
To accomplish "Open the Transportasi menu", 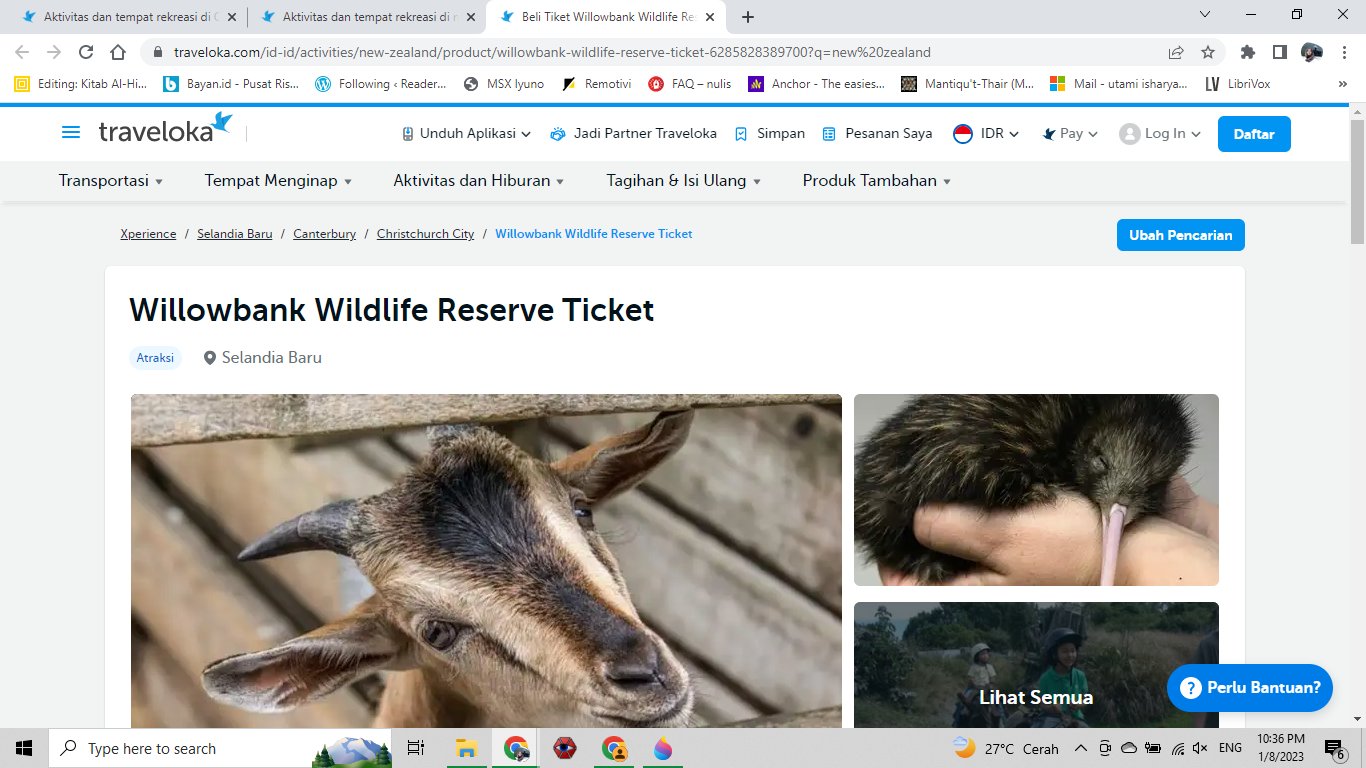I will click(x=110, y=181).
